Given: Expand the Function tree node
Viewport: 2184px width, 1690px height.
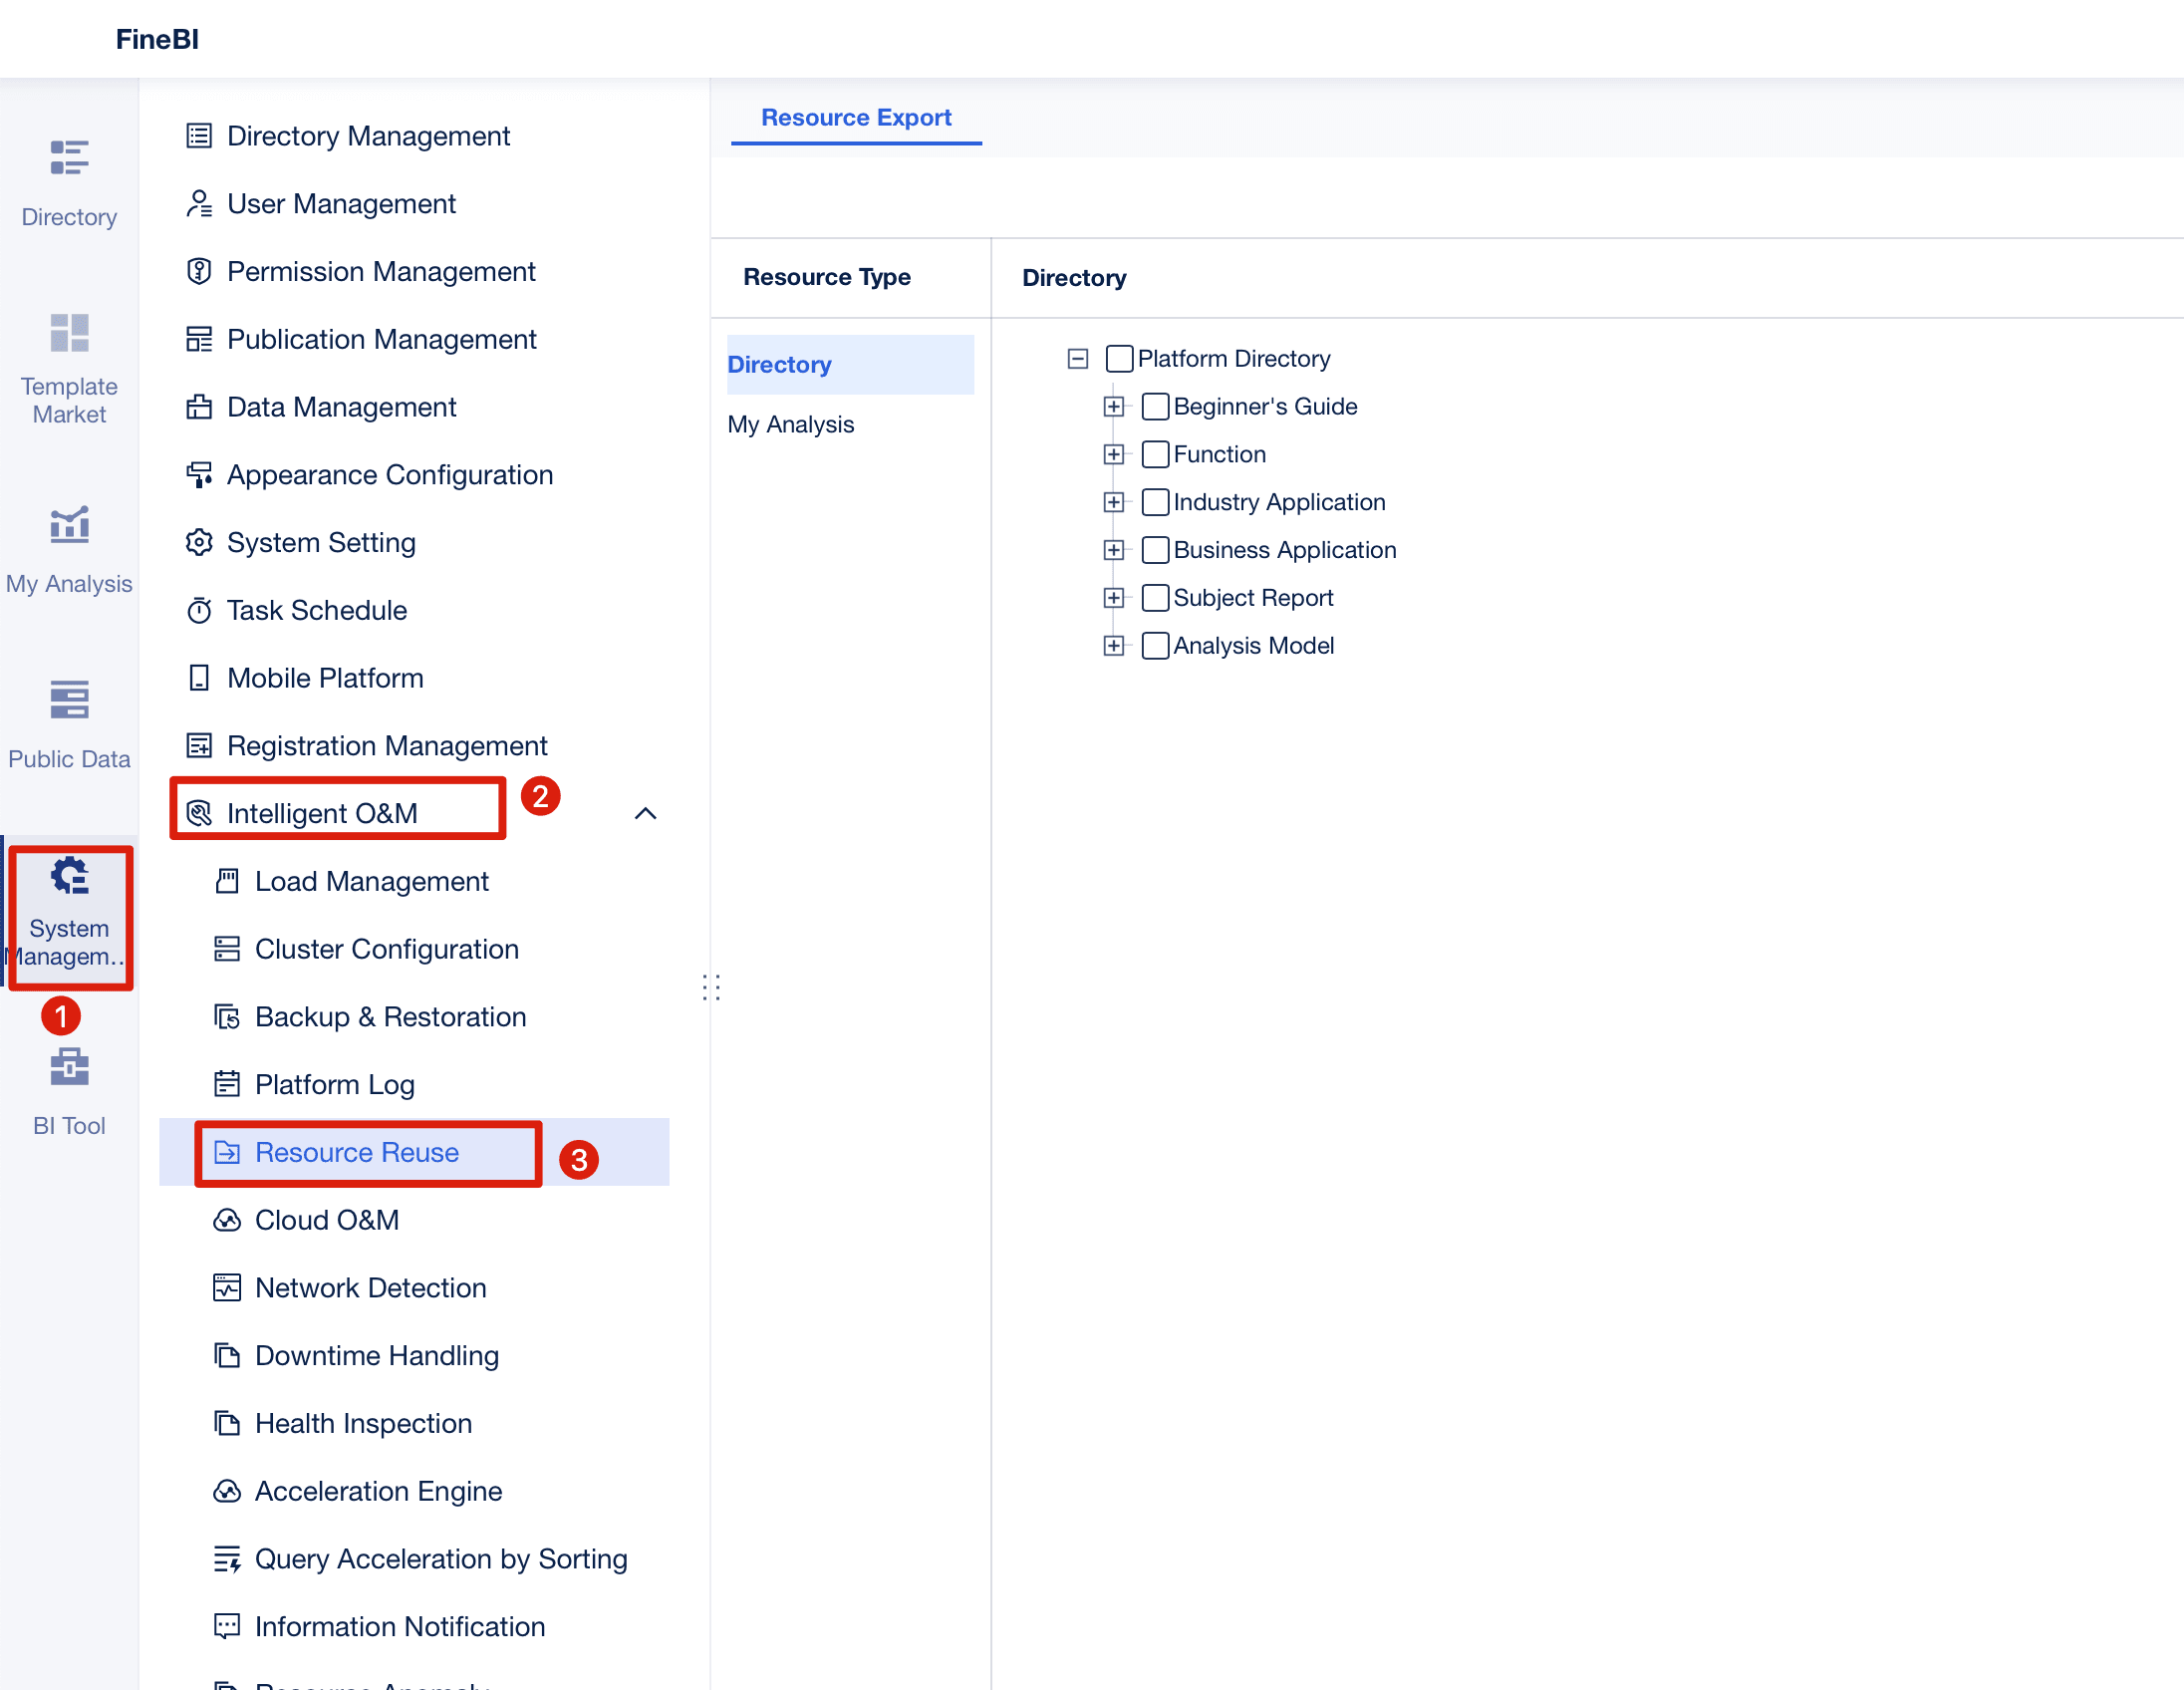Looking at the screenshot, I should pos(1113,454).
